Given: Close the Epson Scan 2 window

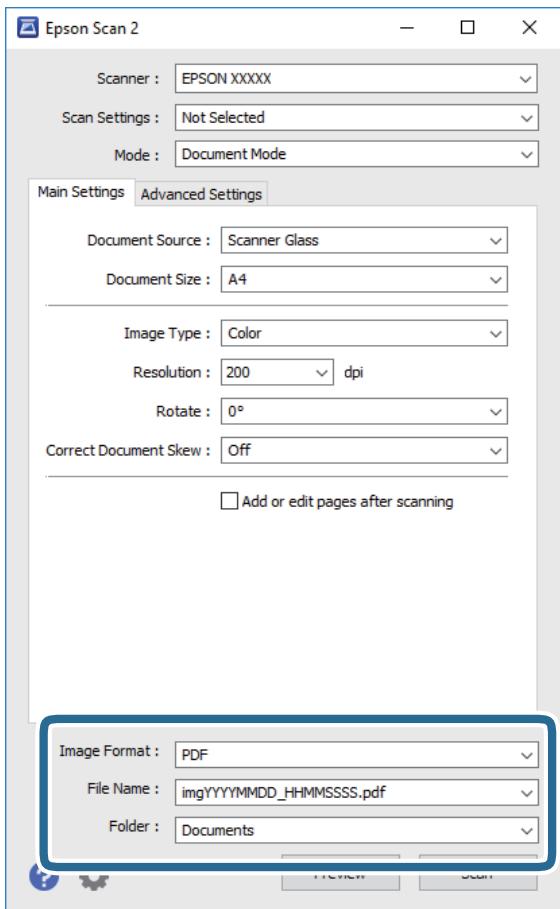Looking at the screenshot, I should point(529,27).
